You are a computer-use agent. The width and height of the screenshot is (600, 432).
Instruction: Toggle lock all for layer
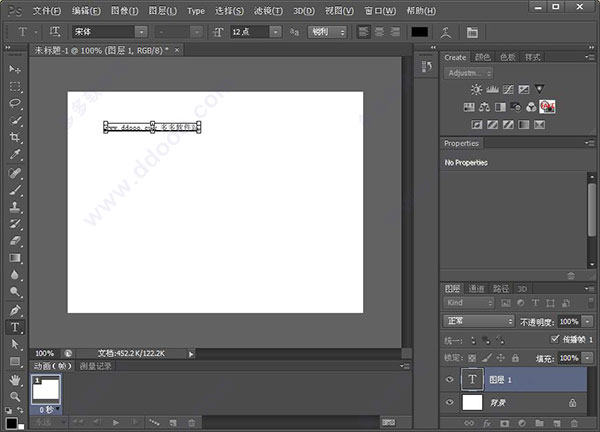(515, 358)
